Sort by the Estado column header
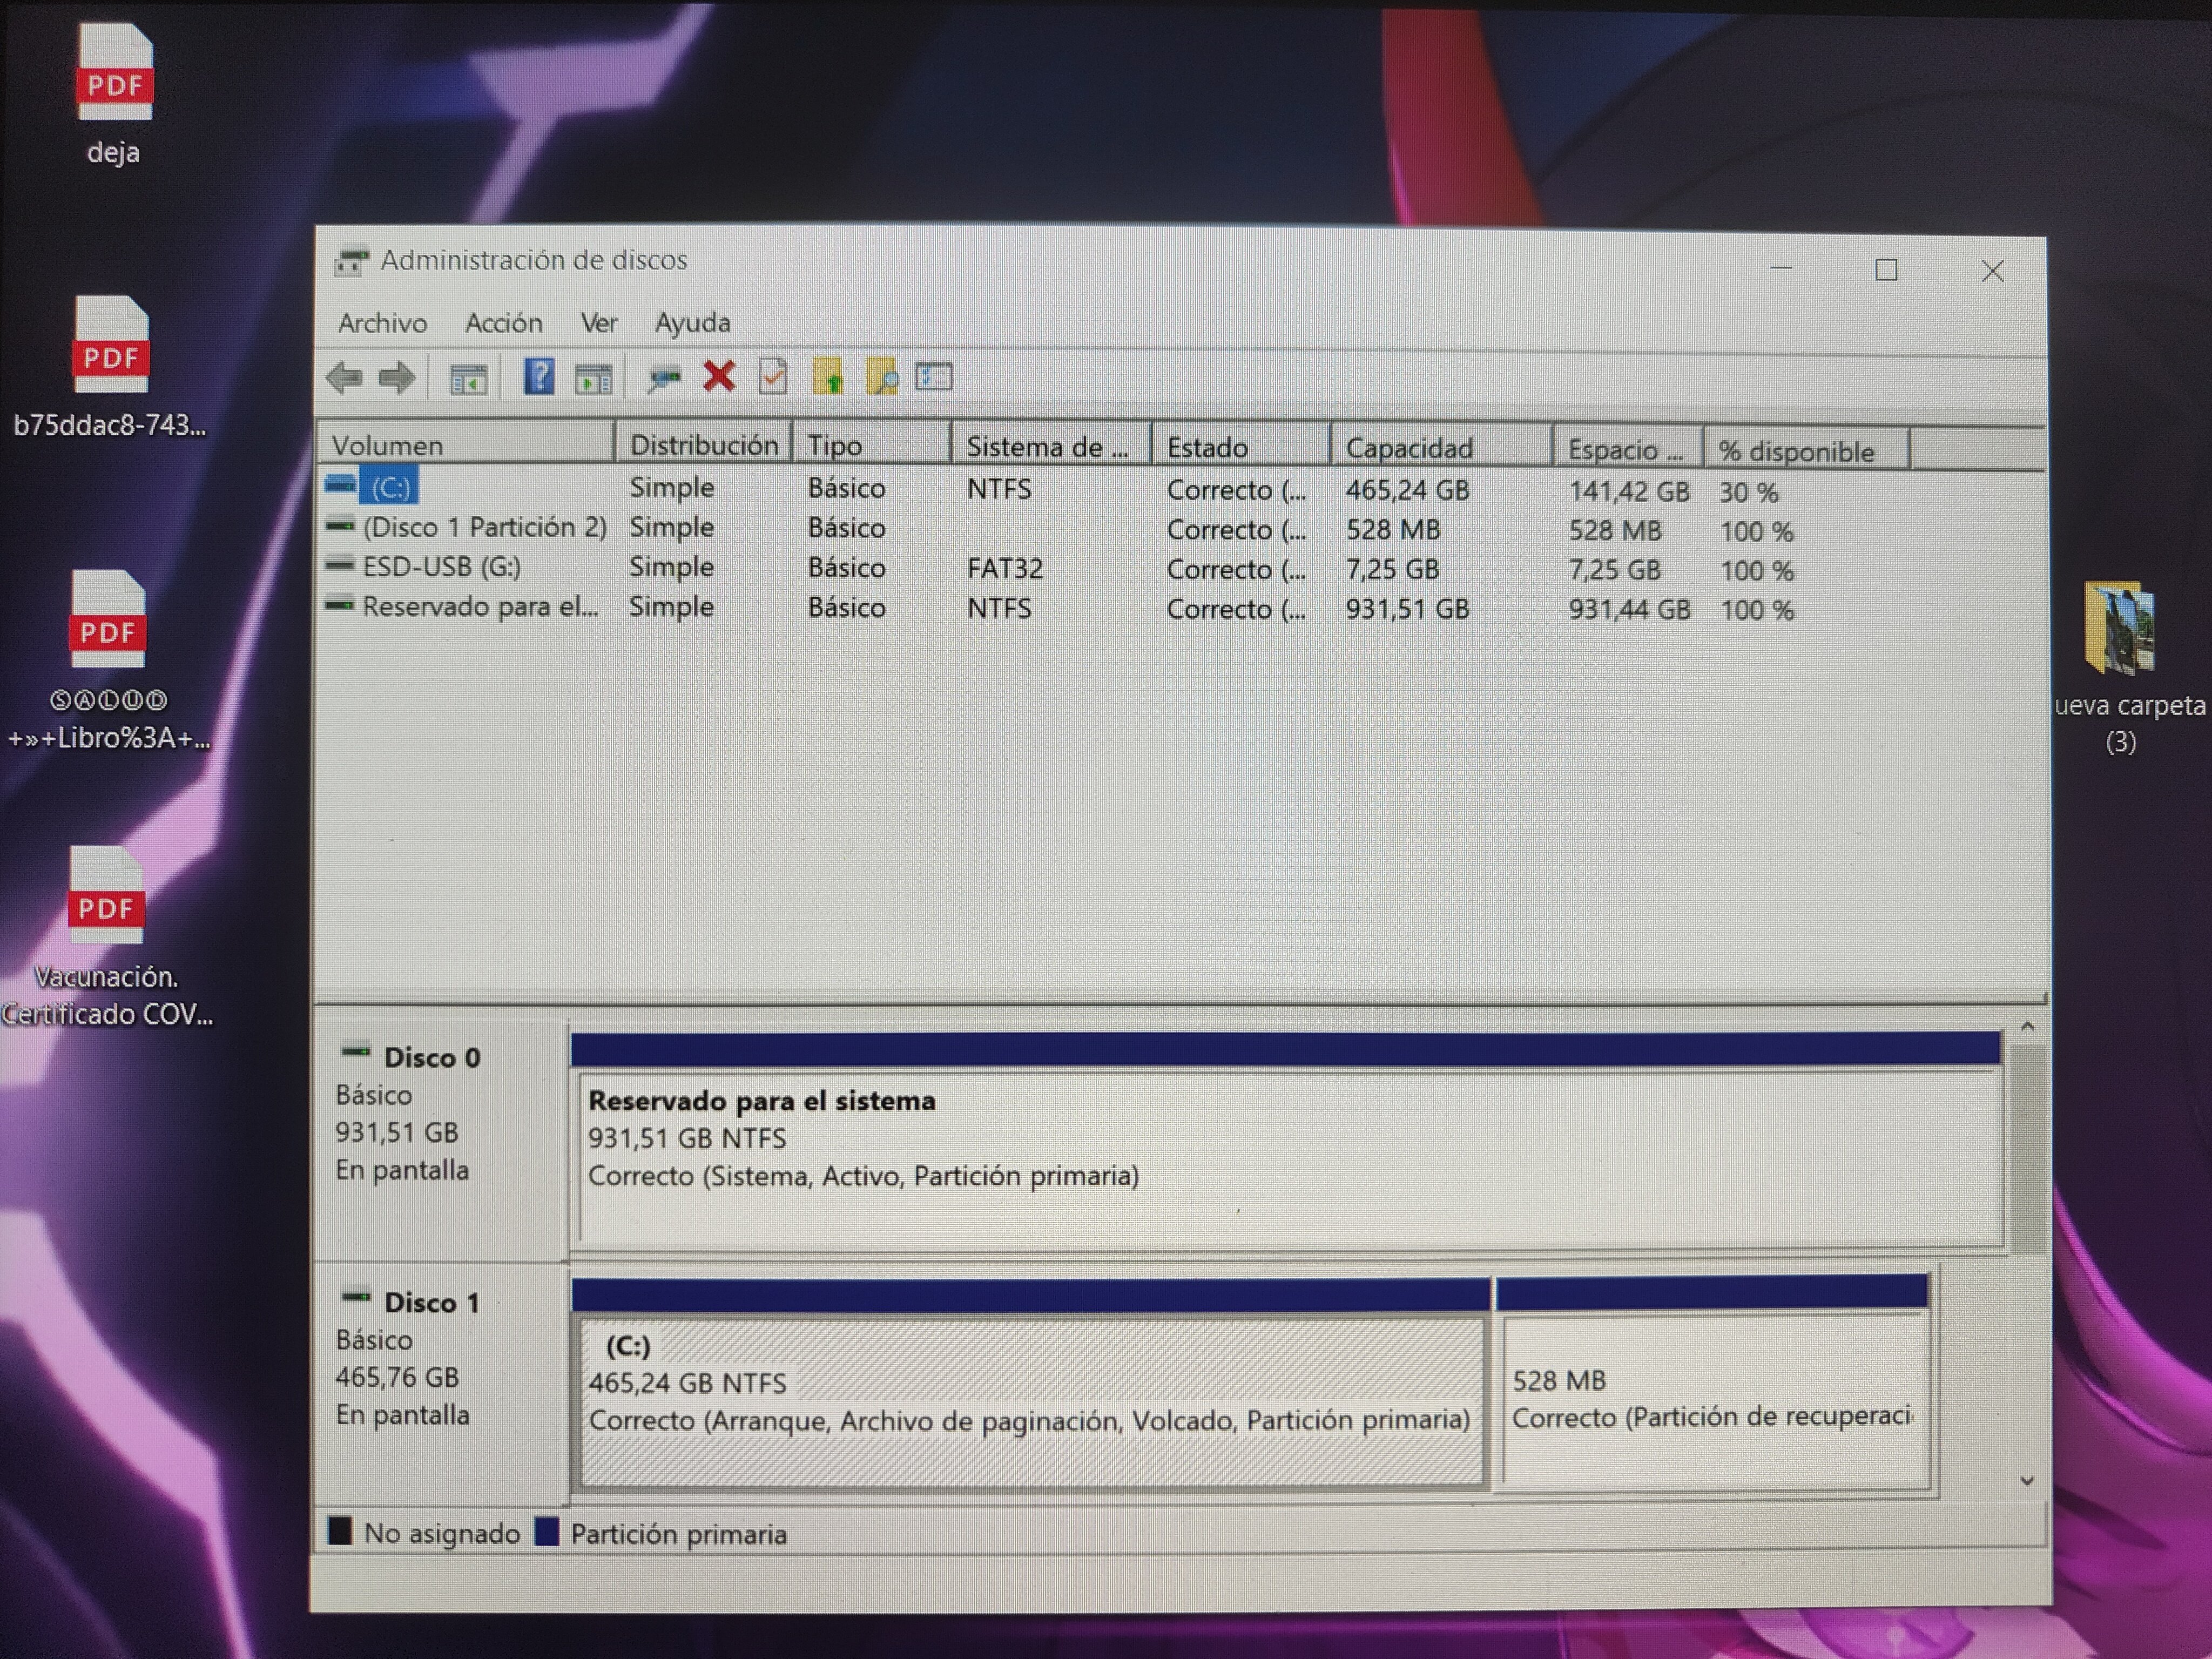This screenshot has height=1659, width=2212. pos(1241,448)
